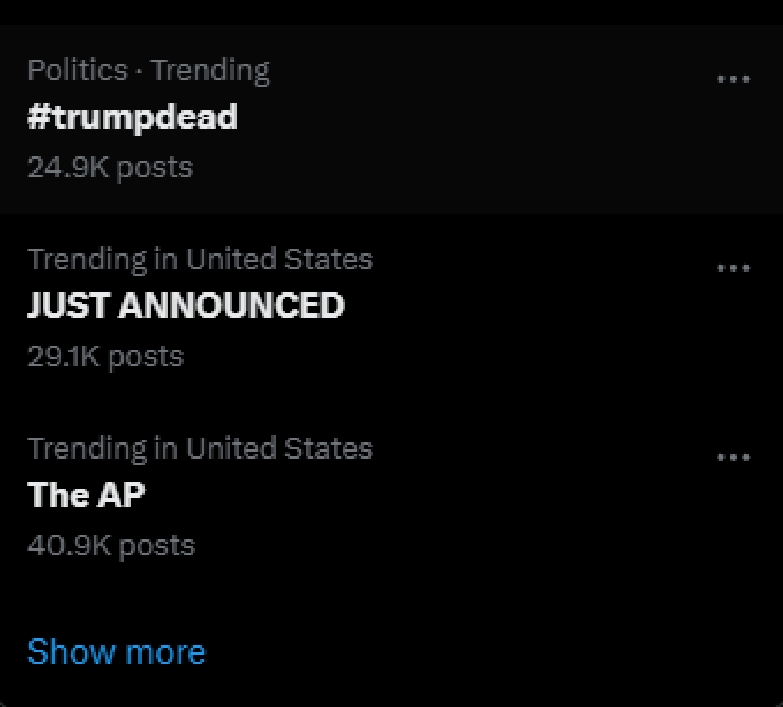Click the Politics · Trending category label

coord(148,70)
